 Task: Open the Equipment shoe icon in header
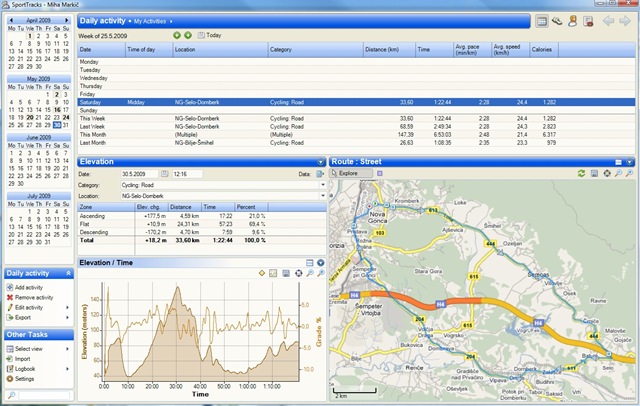557,20
